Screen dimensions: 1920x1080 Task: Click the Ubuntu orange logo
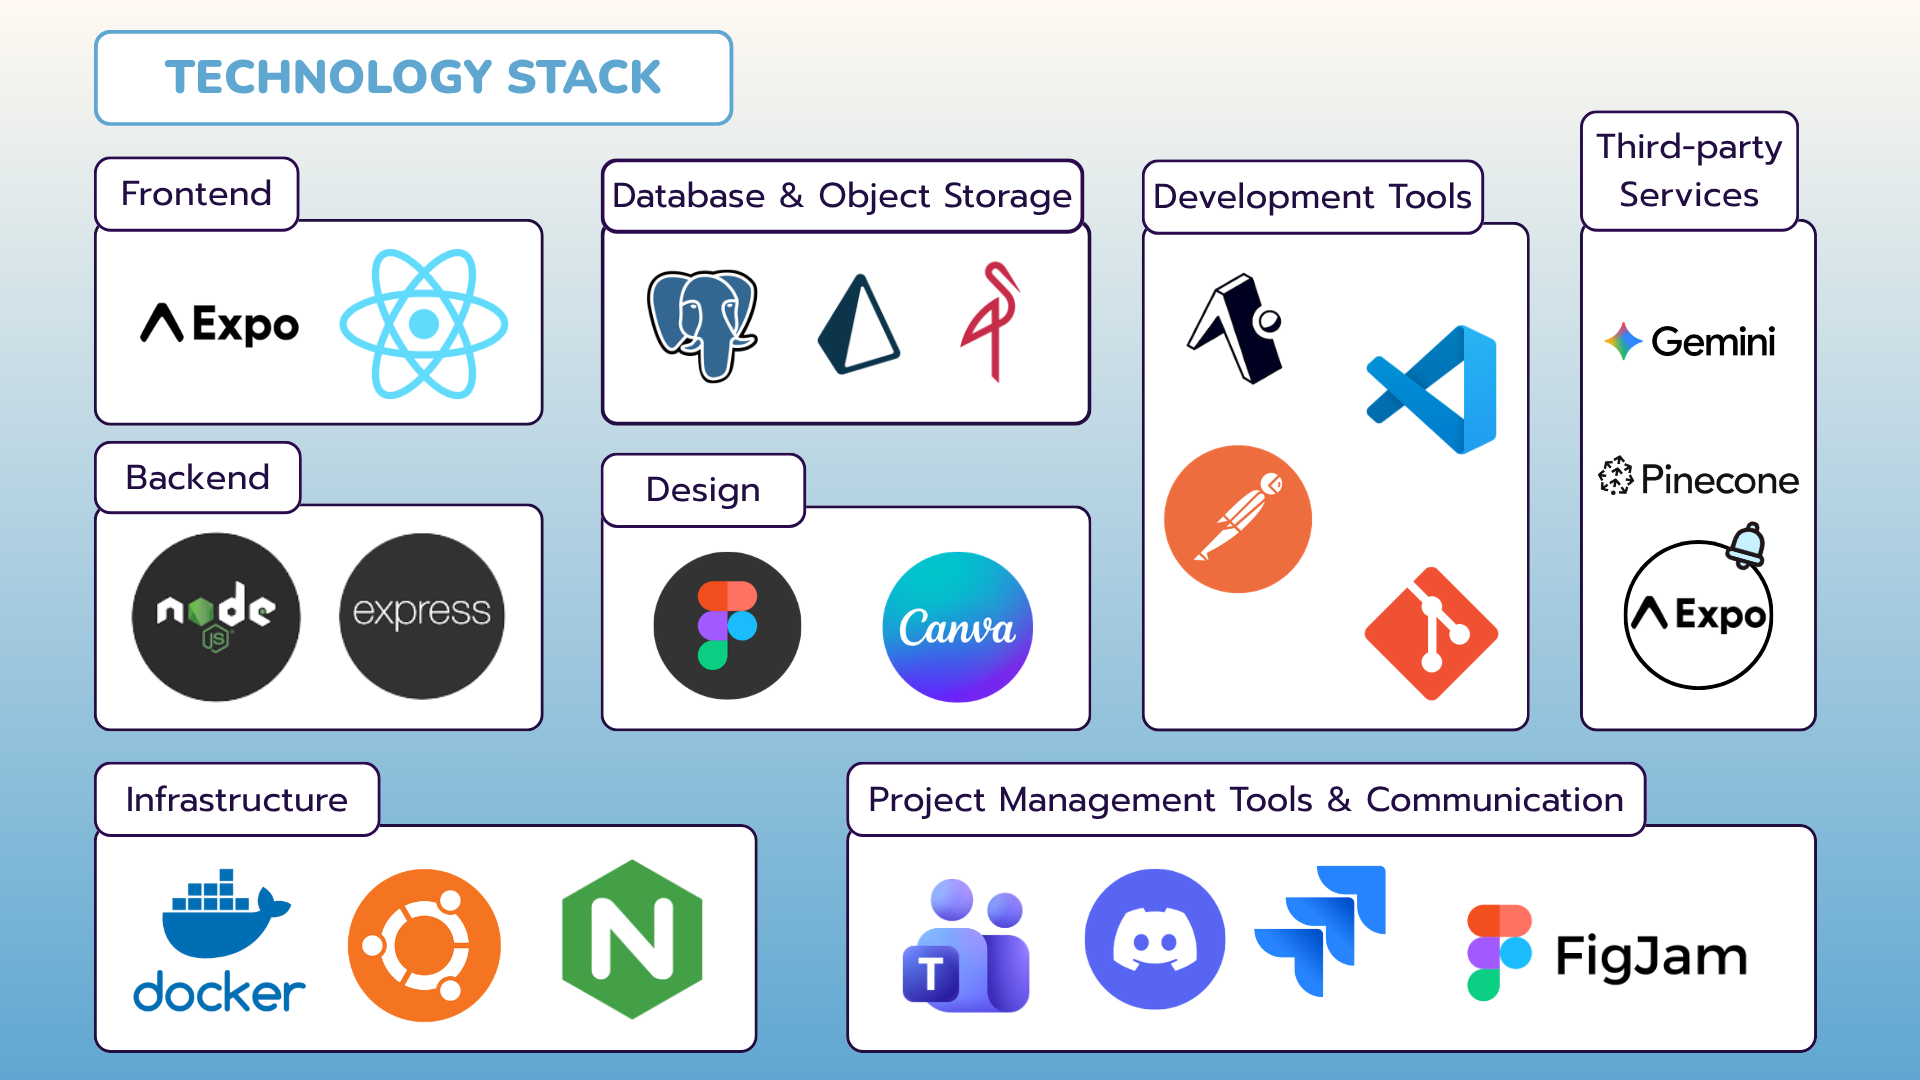tap(424, 945)
